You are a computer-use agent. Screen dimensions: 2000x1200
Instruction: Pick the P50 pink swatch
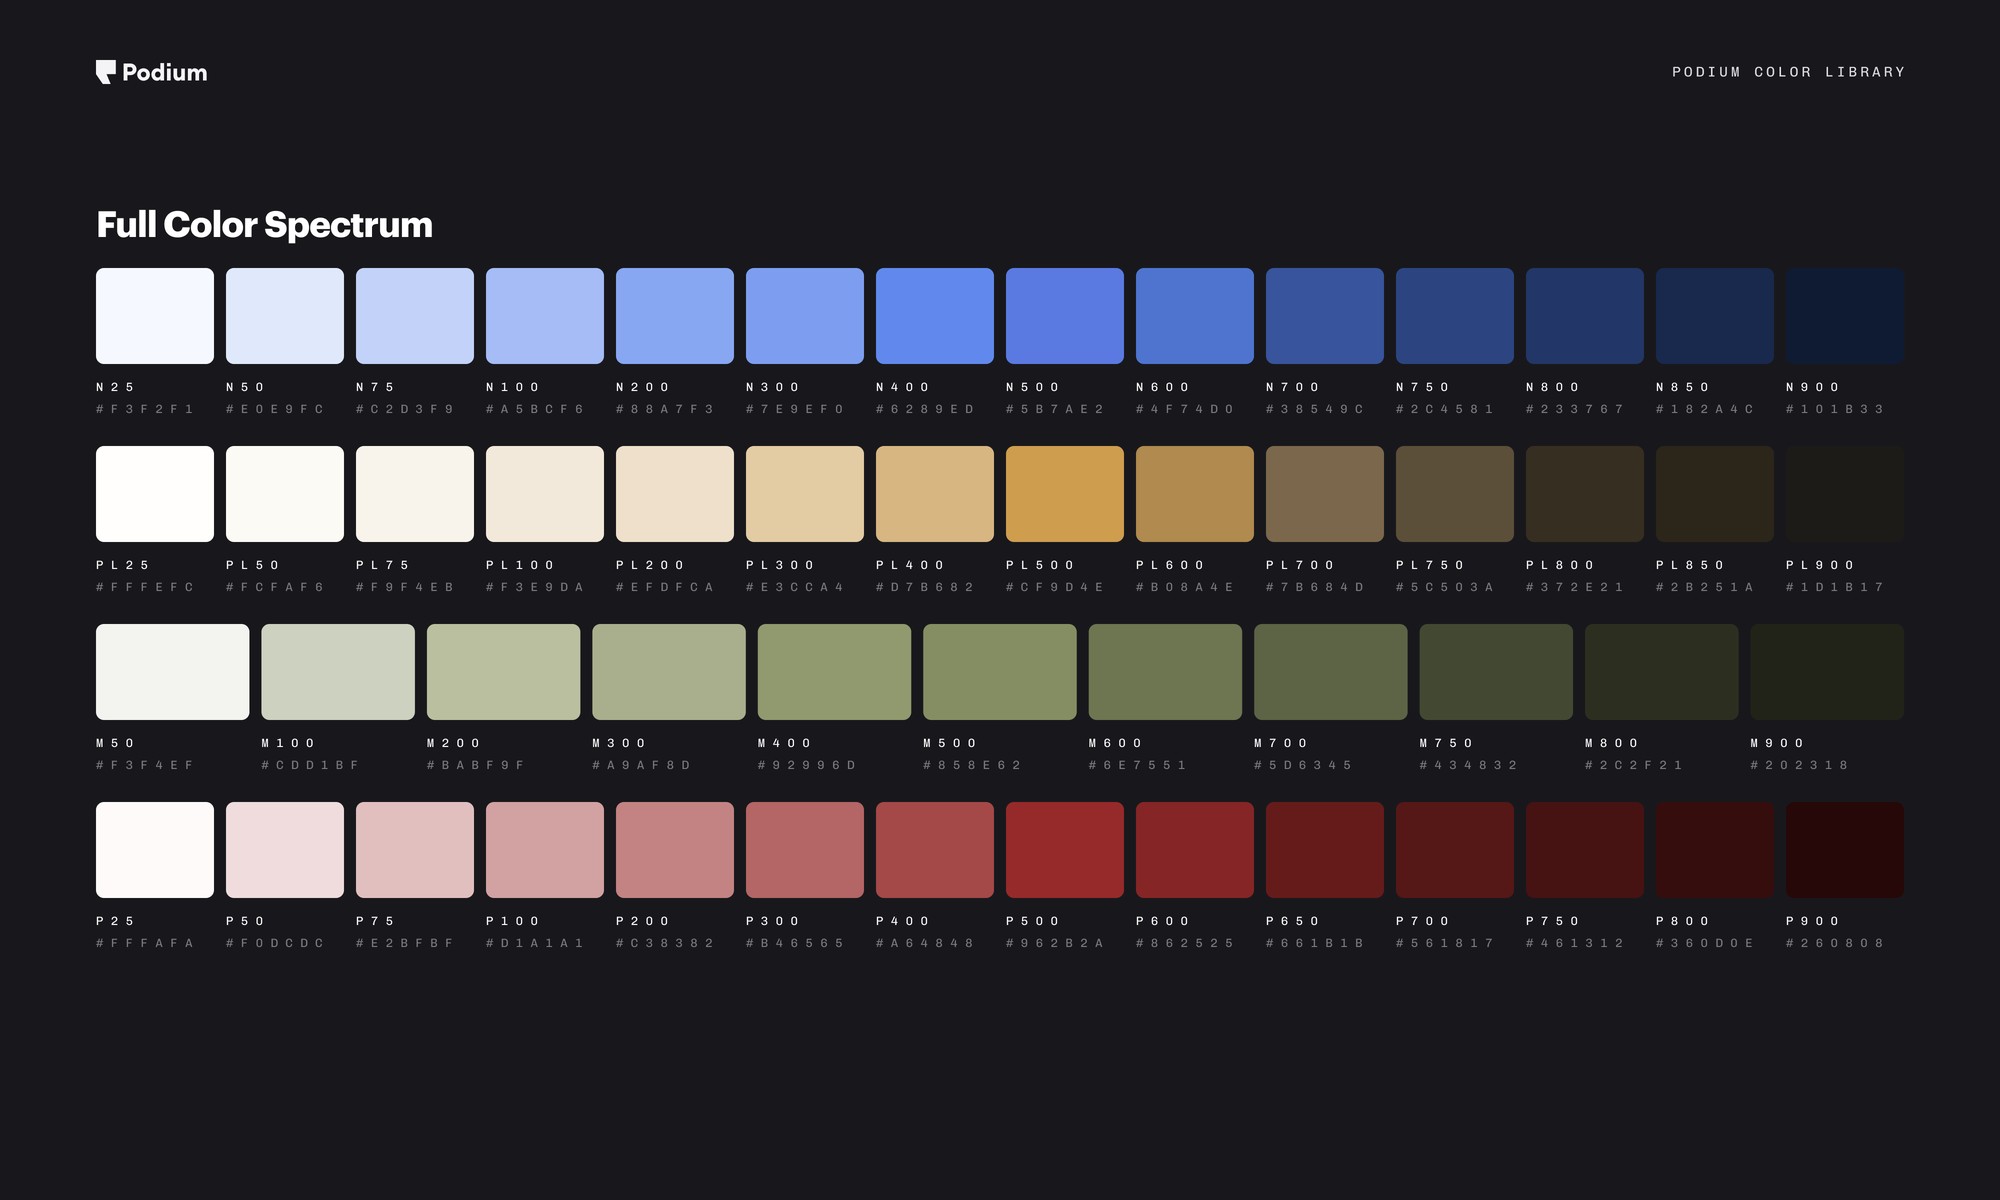[285, 850]
